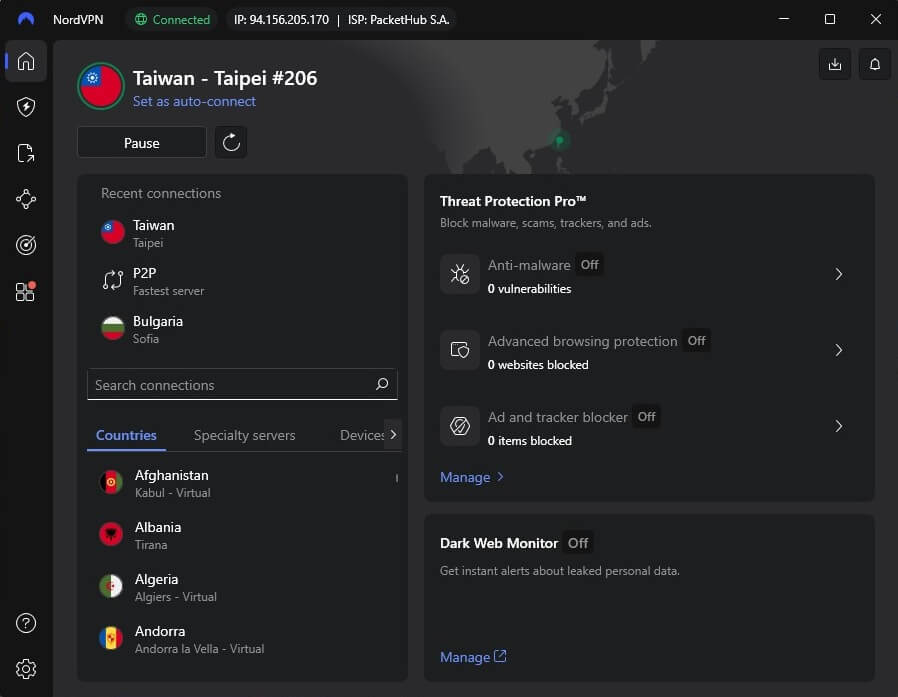Select the Home icon in the sidebar
Image resolution: width=898 pixels, height=697 pixels.
click(x=25, y=61)
